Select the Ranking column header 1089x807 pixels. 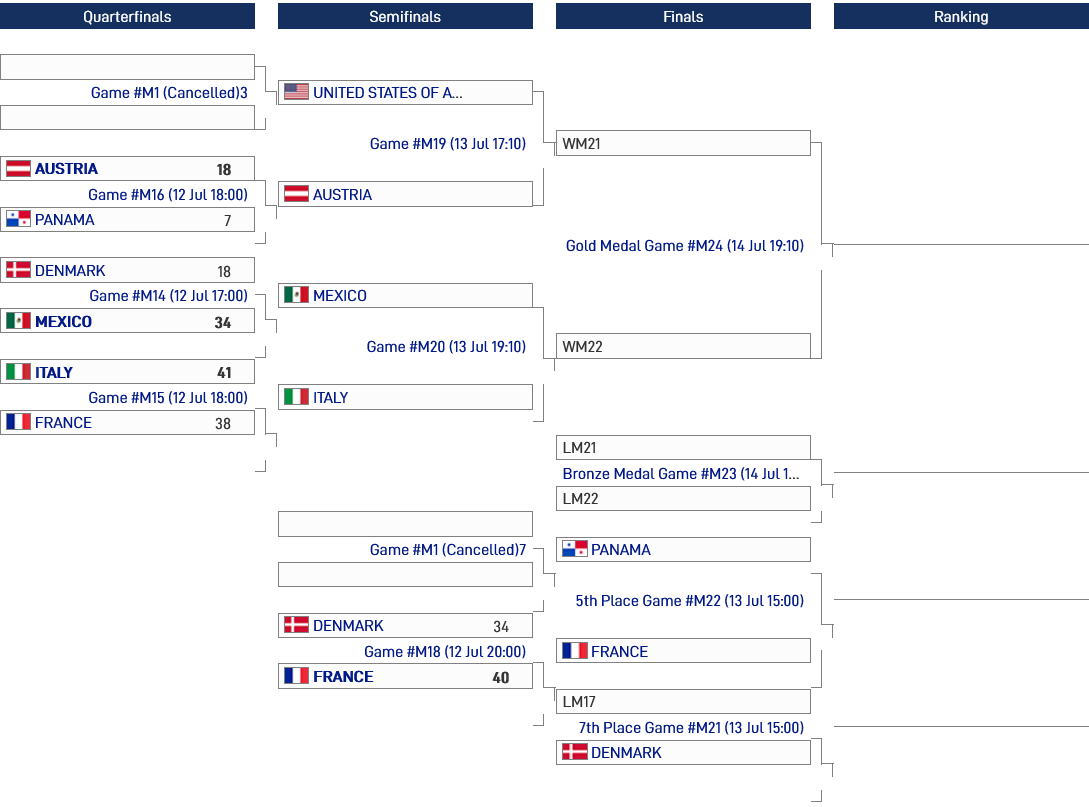tap(961, 16)
